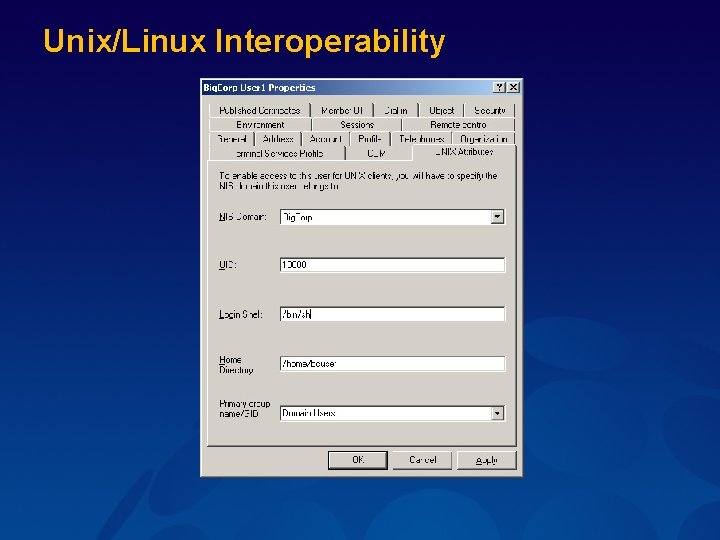Click the UID label
The height and width of the screenshot is (540, 720).
227,265
